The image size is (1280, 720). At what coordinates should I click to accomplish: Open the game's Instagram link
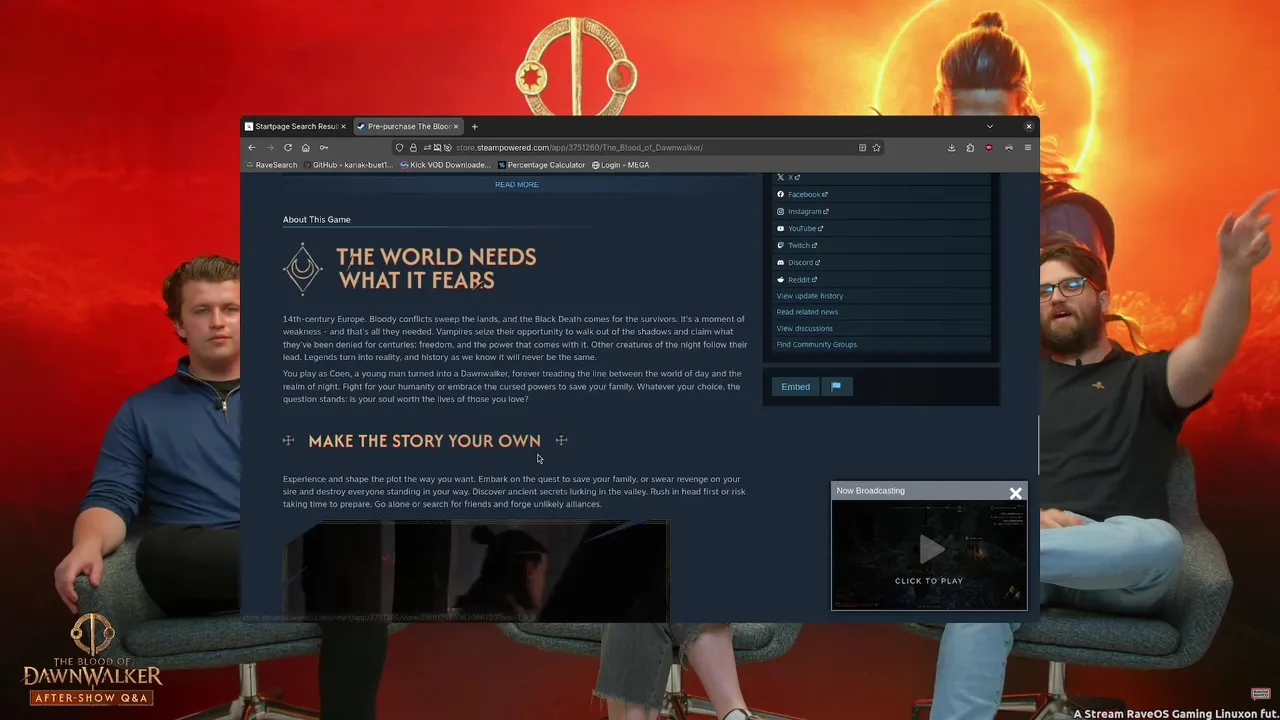[x=803, y=212]
